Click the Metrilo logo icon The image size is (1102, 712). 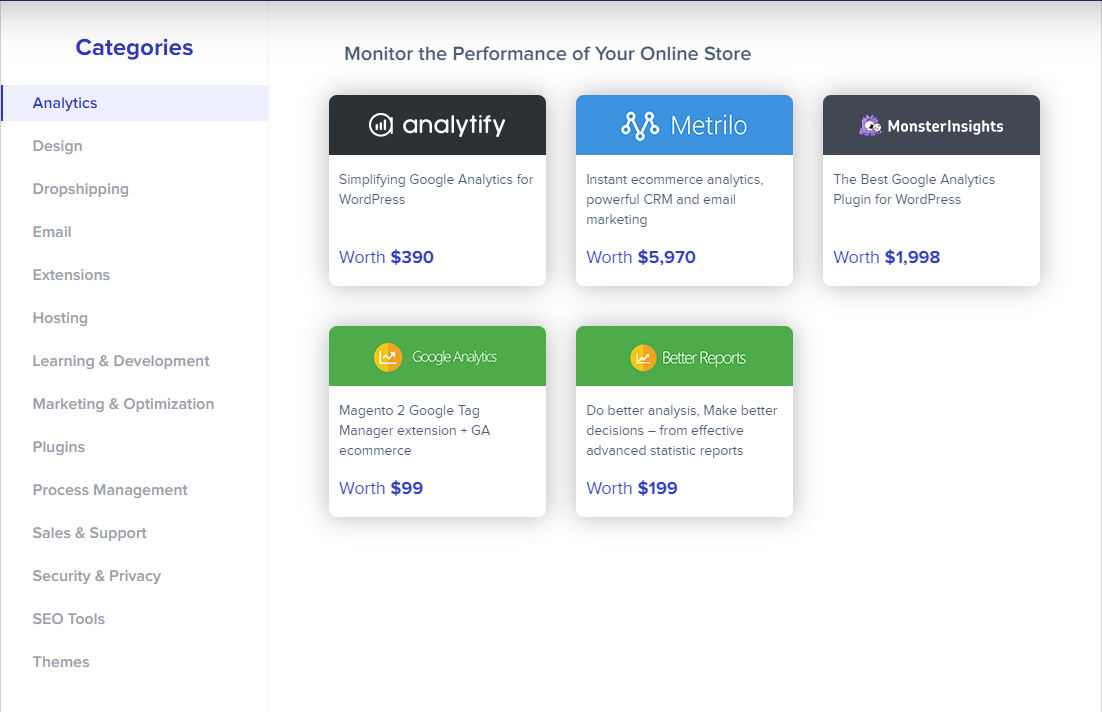[x=640, y=126]
